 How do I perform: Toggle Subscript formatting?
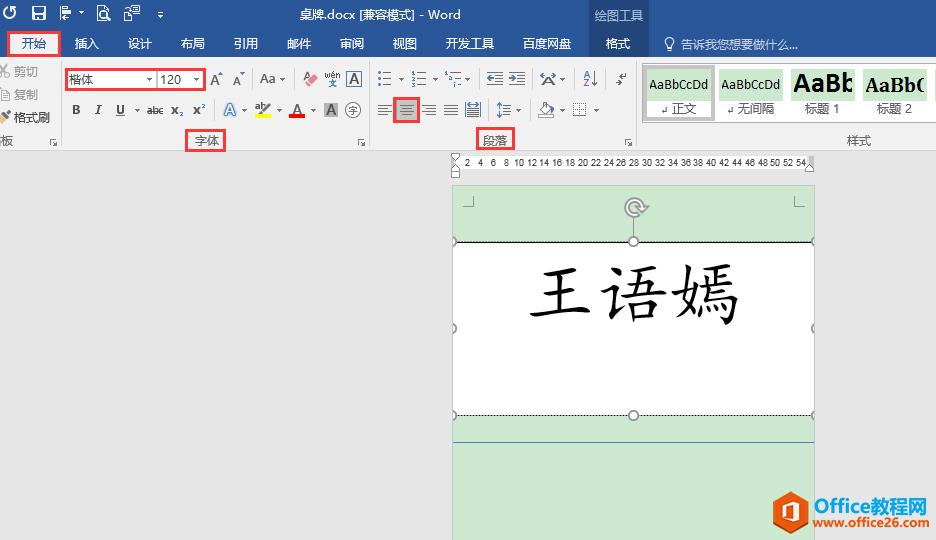tap(177, 110)
